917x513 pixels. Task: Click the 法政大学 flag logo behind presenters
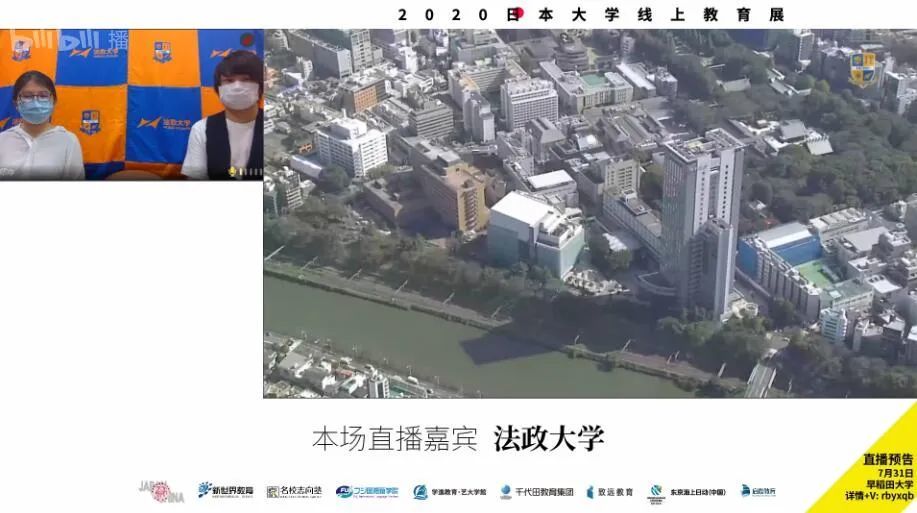[x=164, y=123]
